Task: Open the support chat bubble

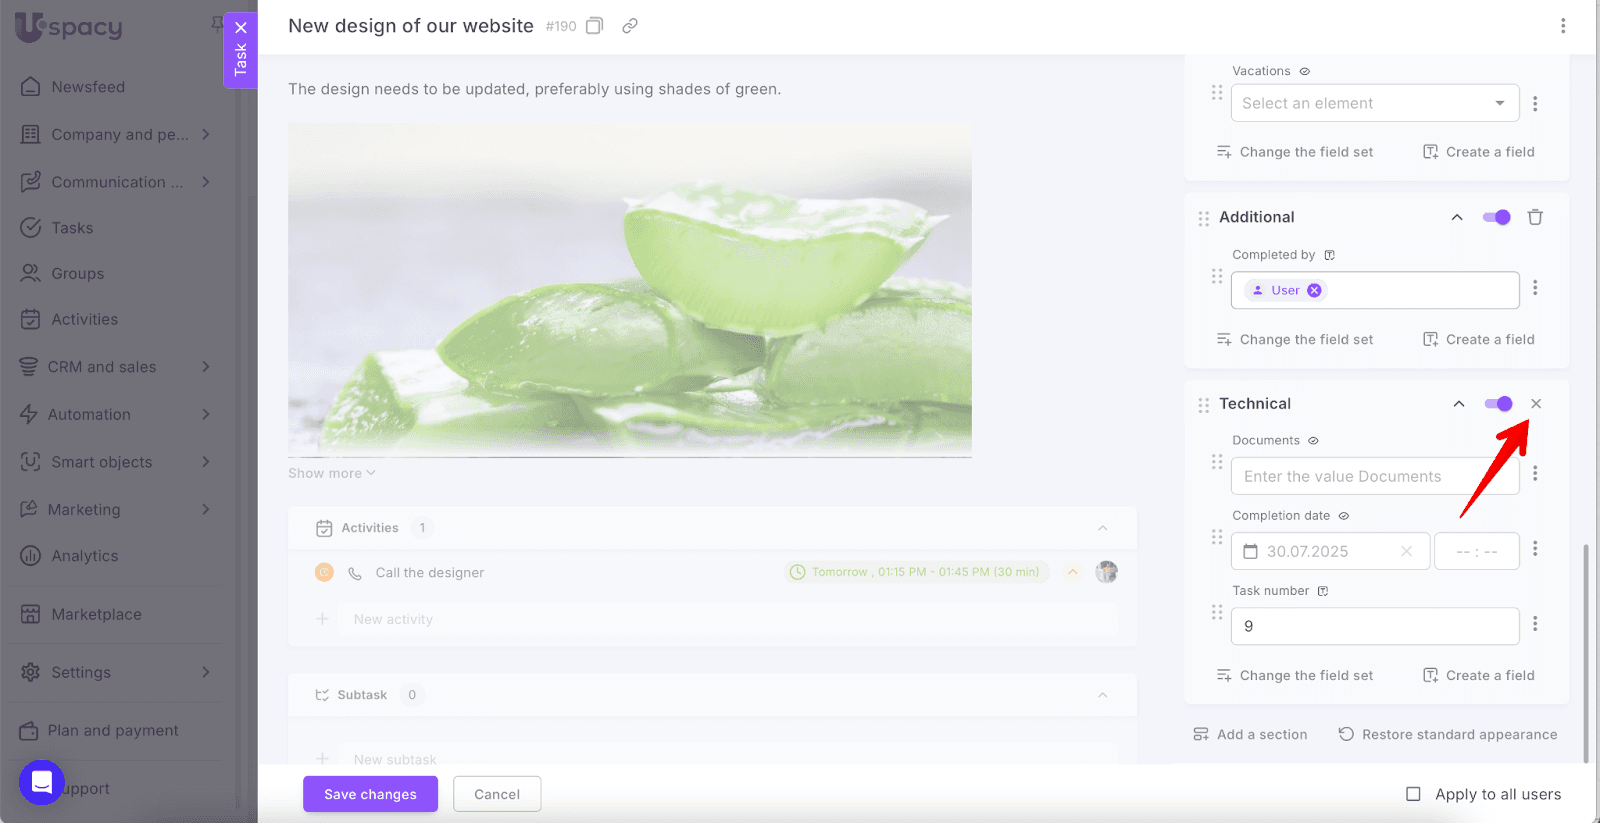Action: pyautogui.click(x=42, y=782)
